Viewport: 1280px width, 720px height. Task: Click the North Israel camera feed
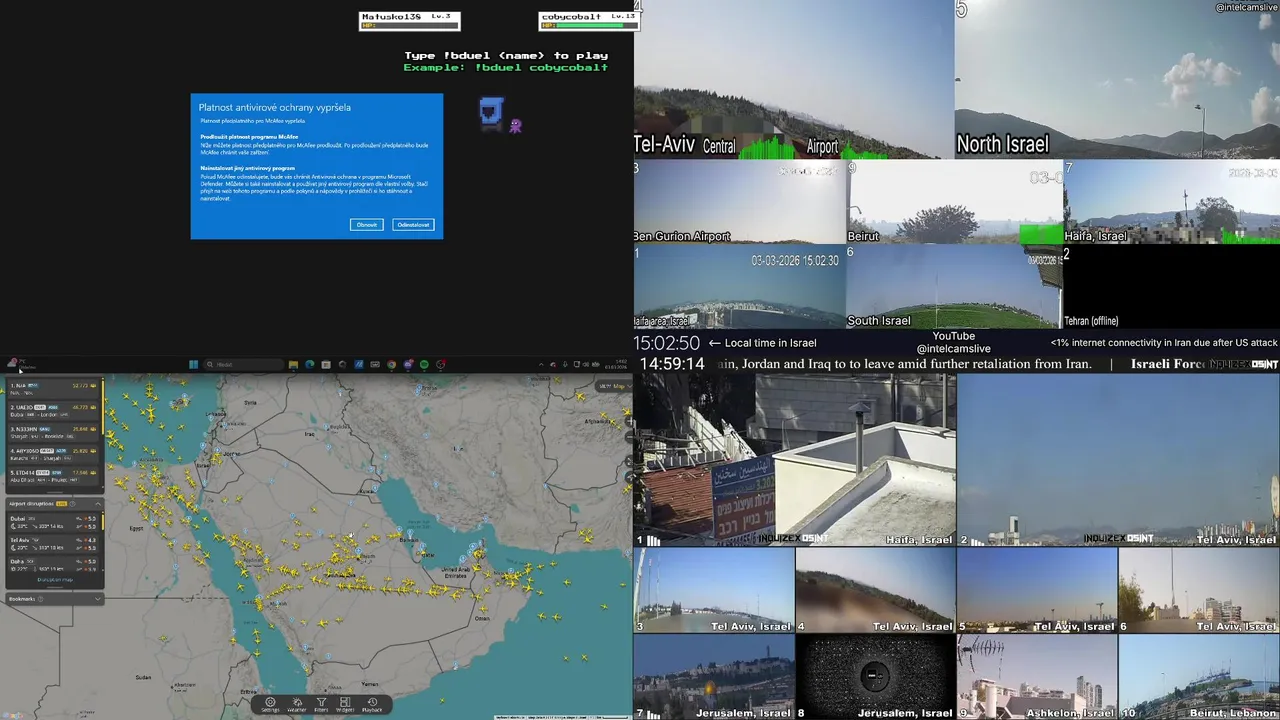pyautogui.click(x=1117, y=79)
